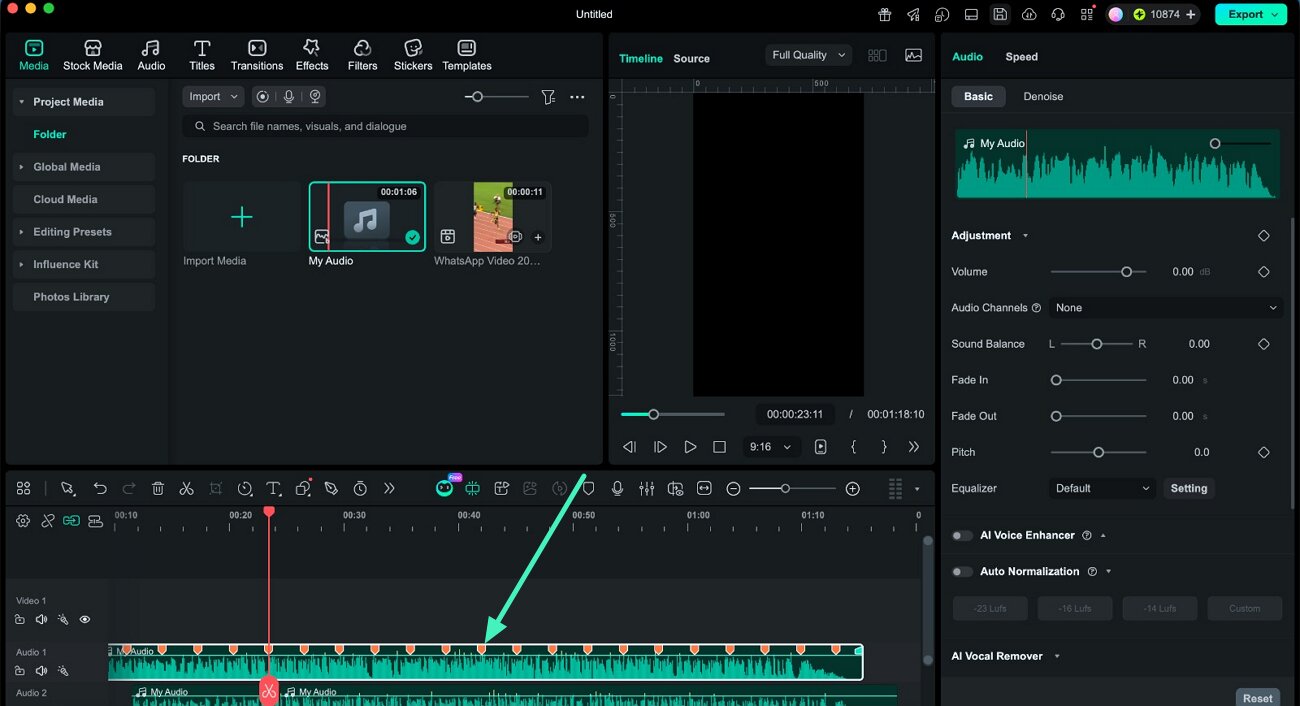The height and width of the screenshot is (706, 1300).
Task: Click the timeline zoom-in plus icon
Action: (x=852, y=488)
